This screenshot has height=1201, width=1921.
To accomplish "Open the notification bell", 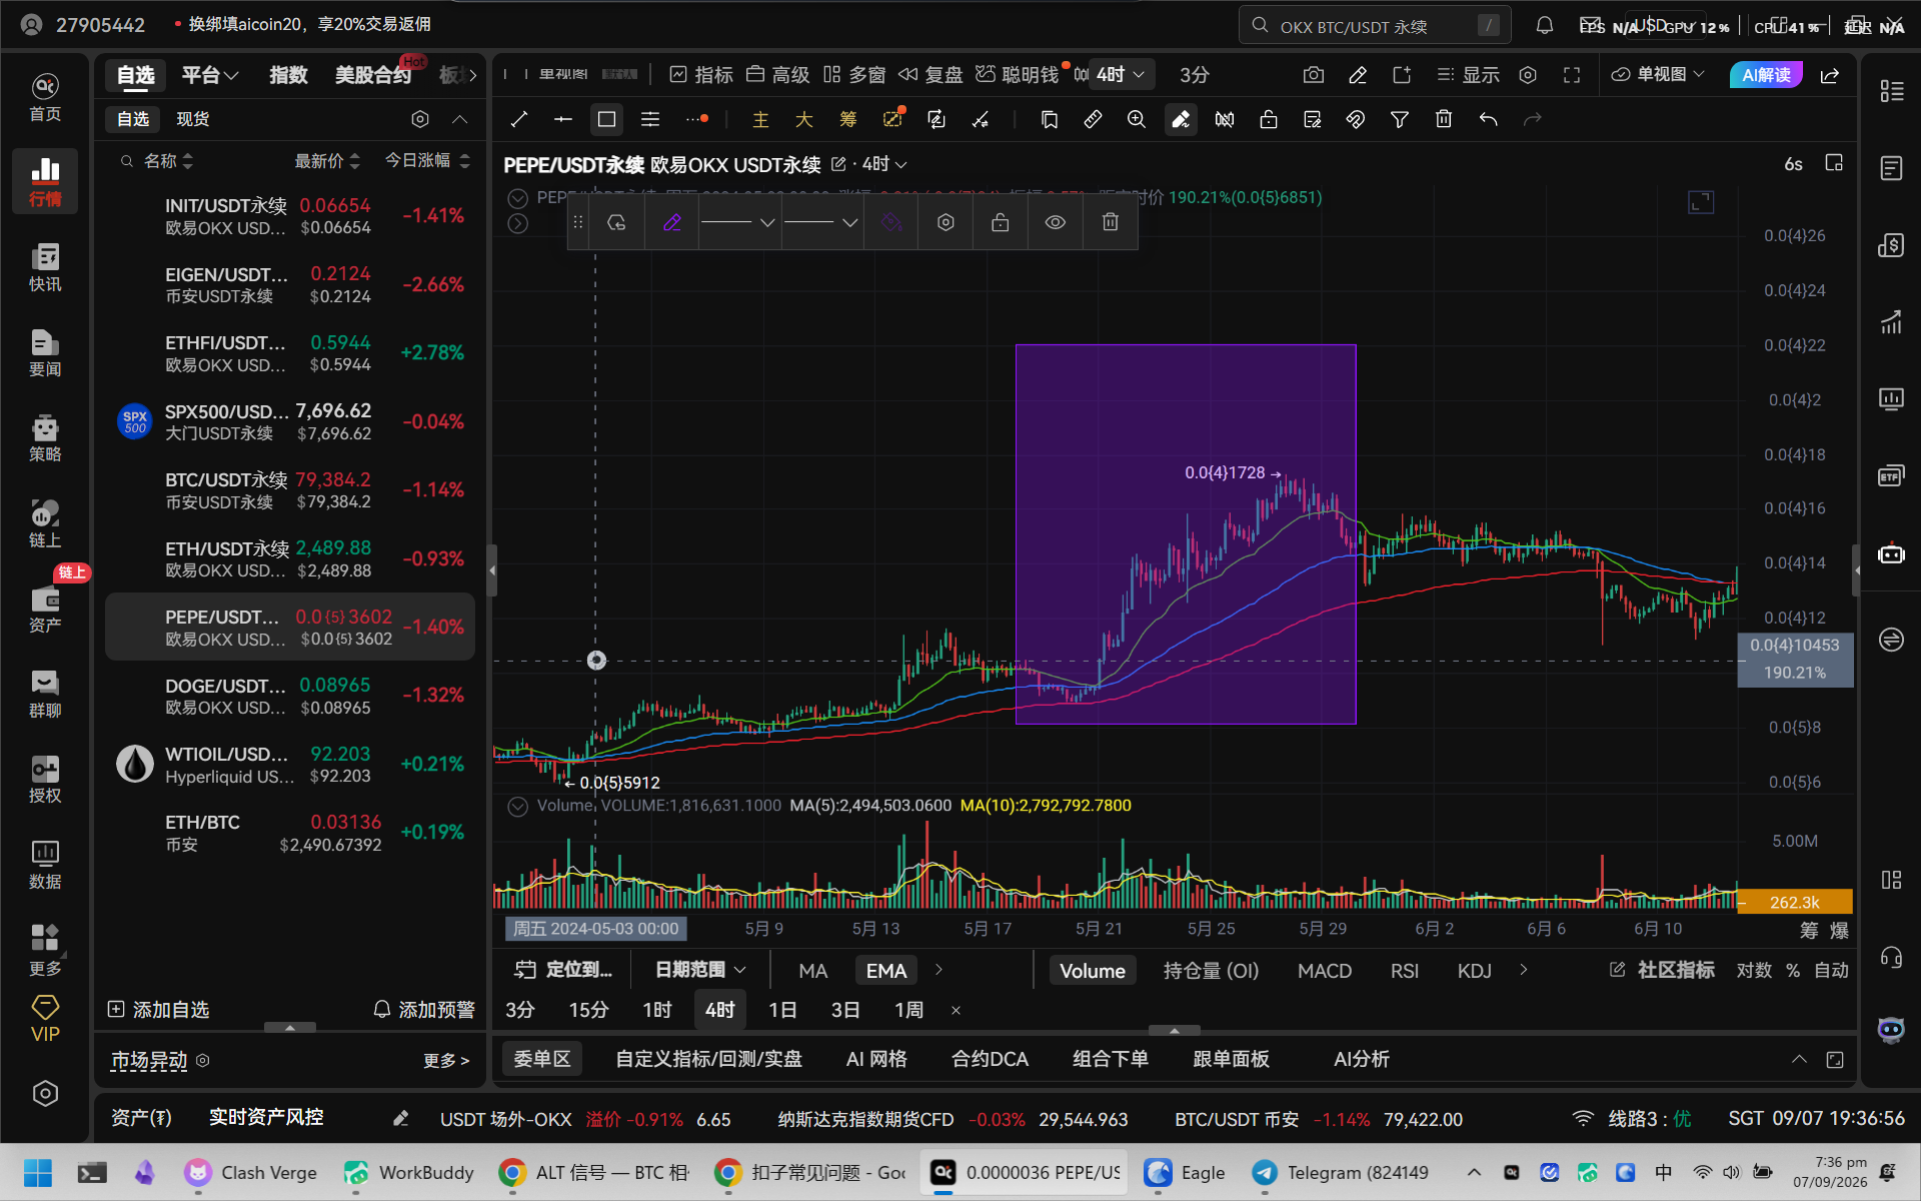I will click(x=1545, y=26).
